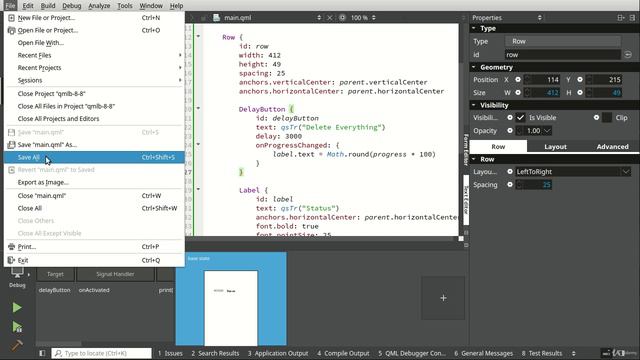Click the Build hammer icon
640x360 pixels.
17,345
